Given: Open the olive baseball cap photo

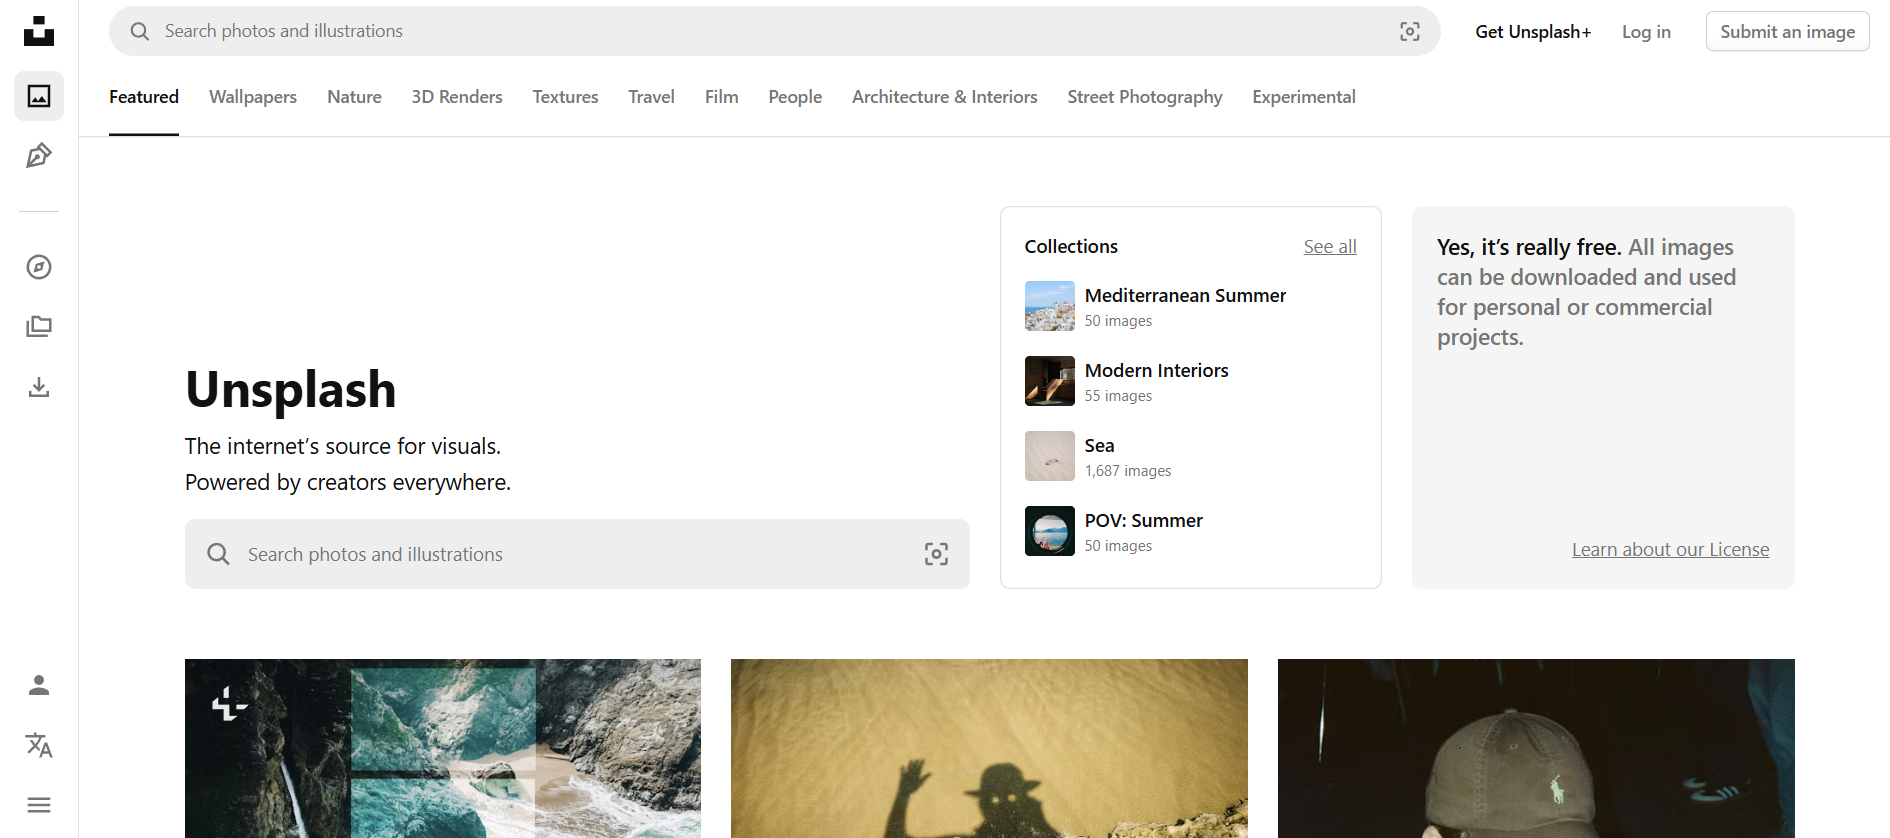Looking at the screenshot, I should pos(1536,748).
